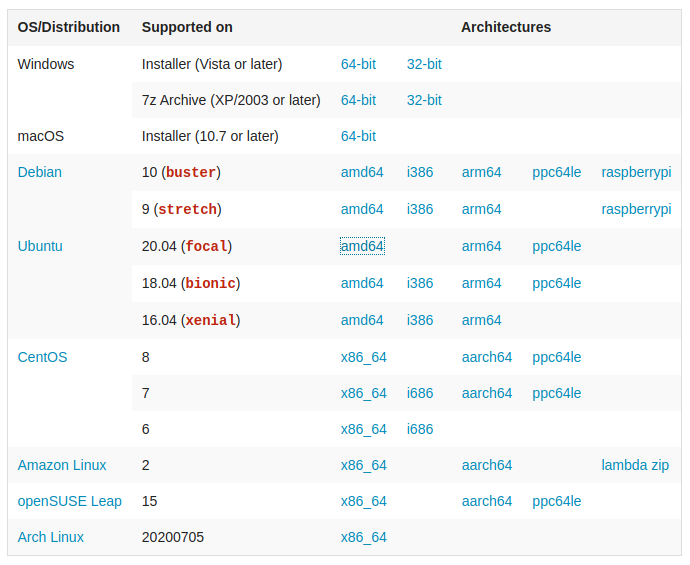Select ppc64le for Debian 10 buster
The width and height of the screenshot is (690, 565).
(556, 172)
